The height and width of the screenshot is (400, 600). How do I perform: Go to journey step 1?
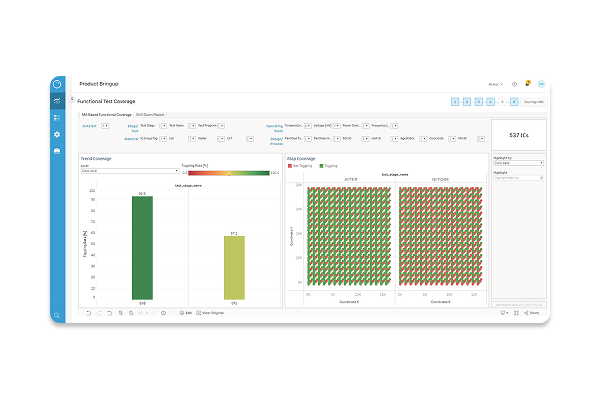455,102
